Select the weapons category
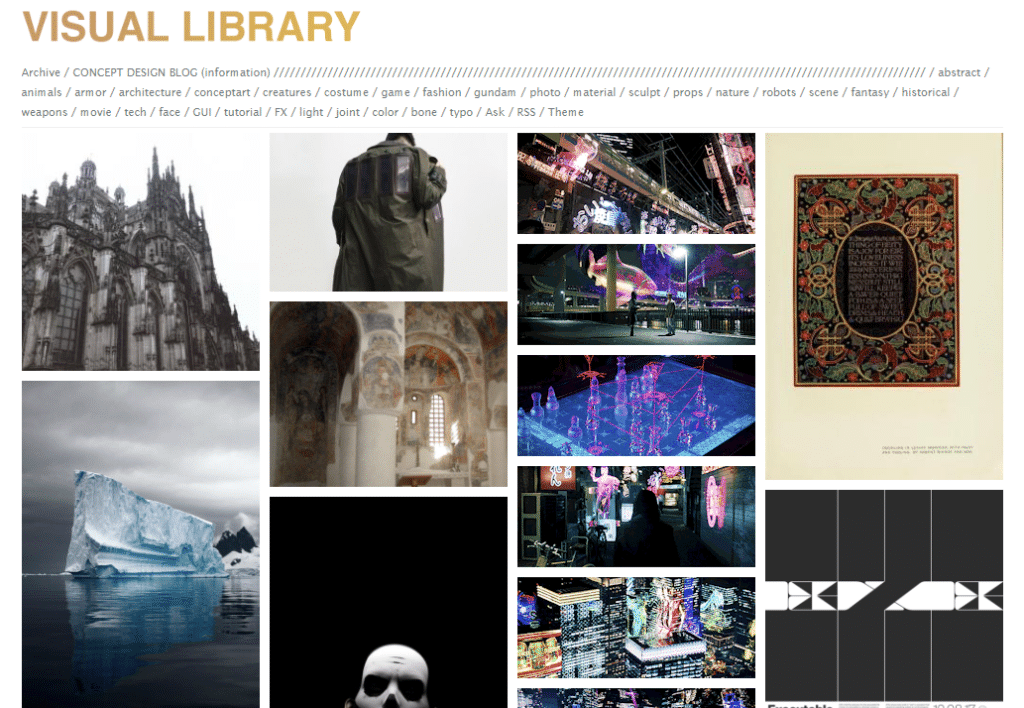1024x708 pixels. coord(44,112)
